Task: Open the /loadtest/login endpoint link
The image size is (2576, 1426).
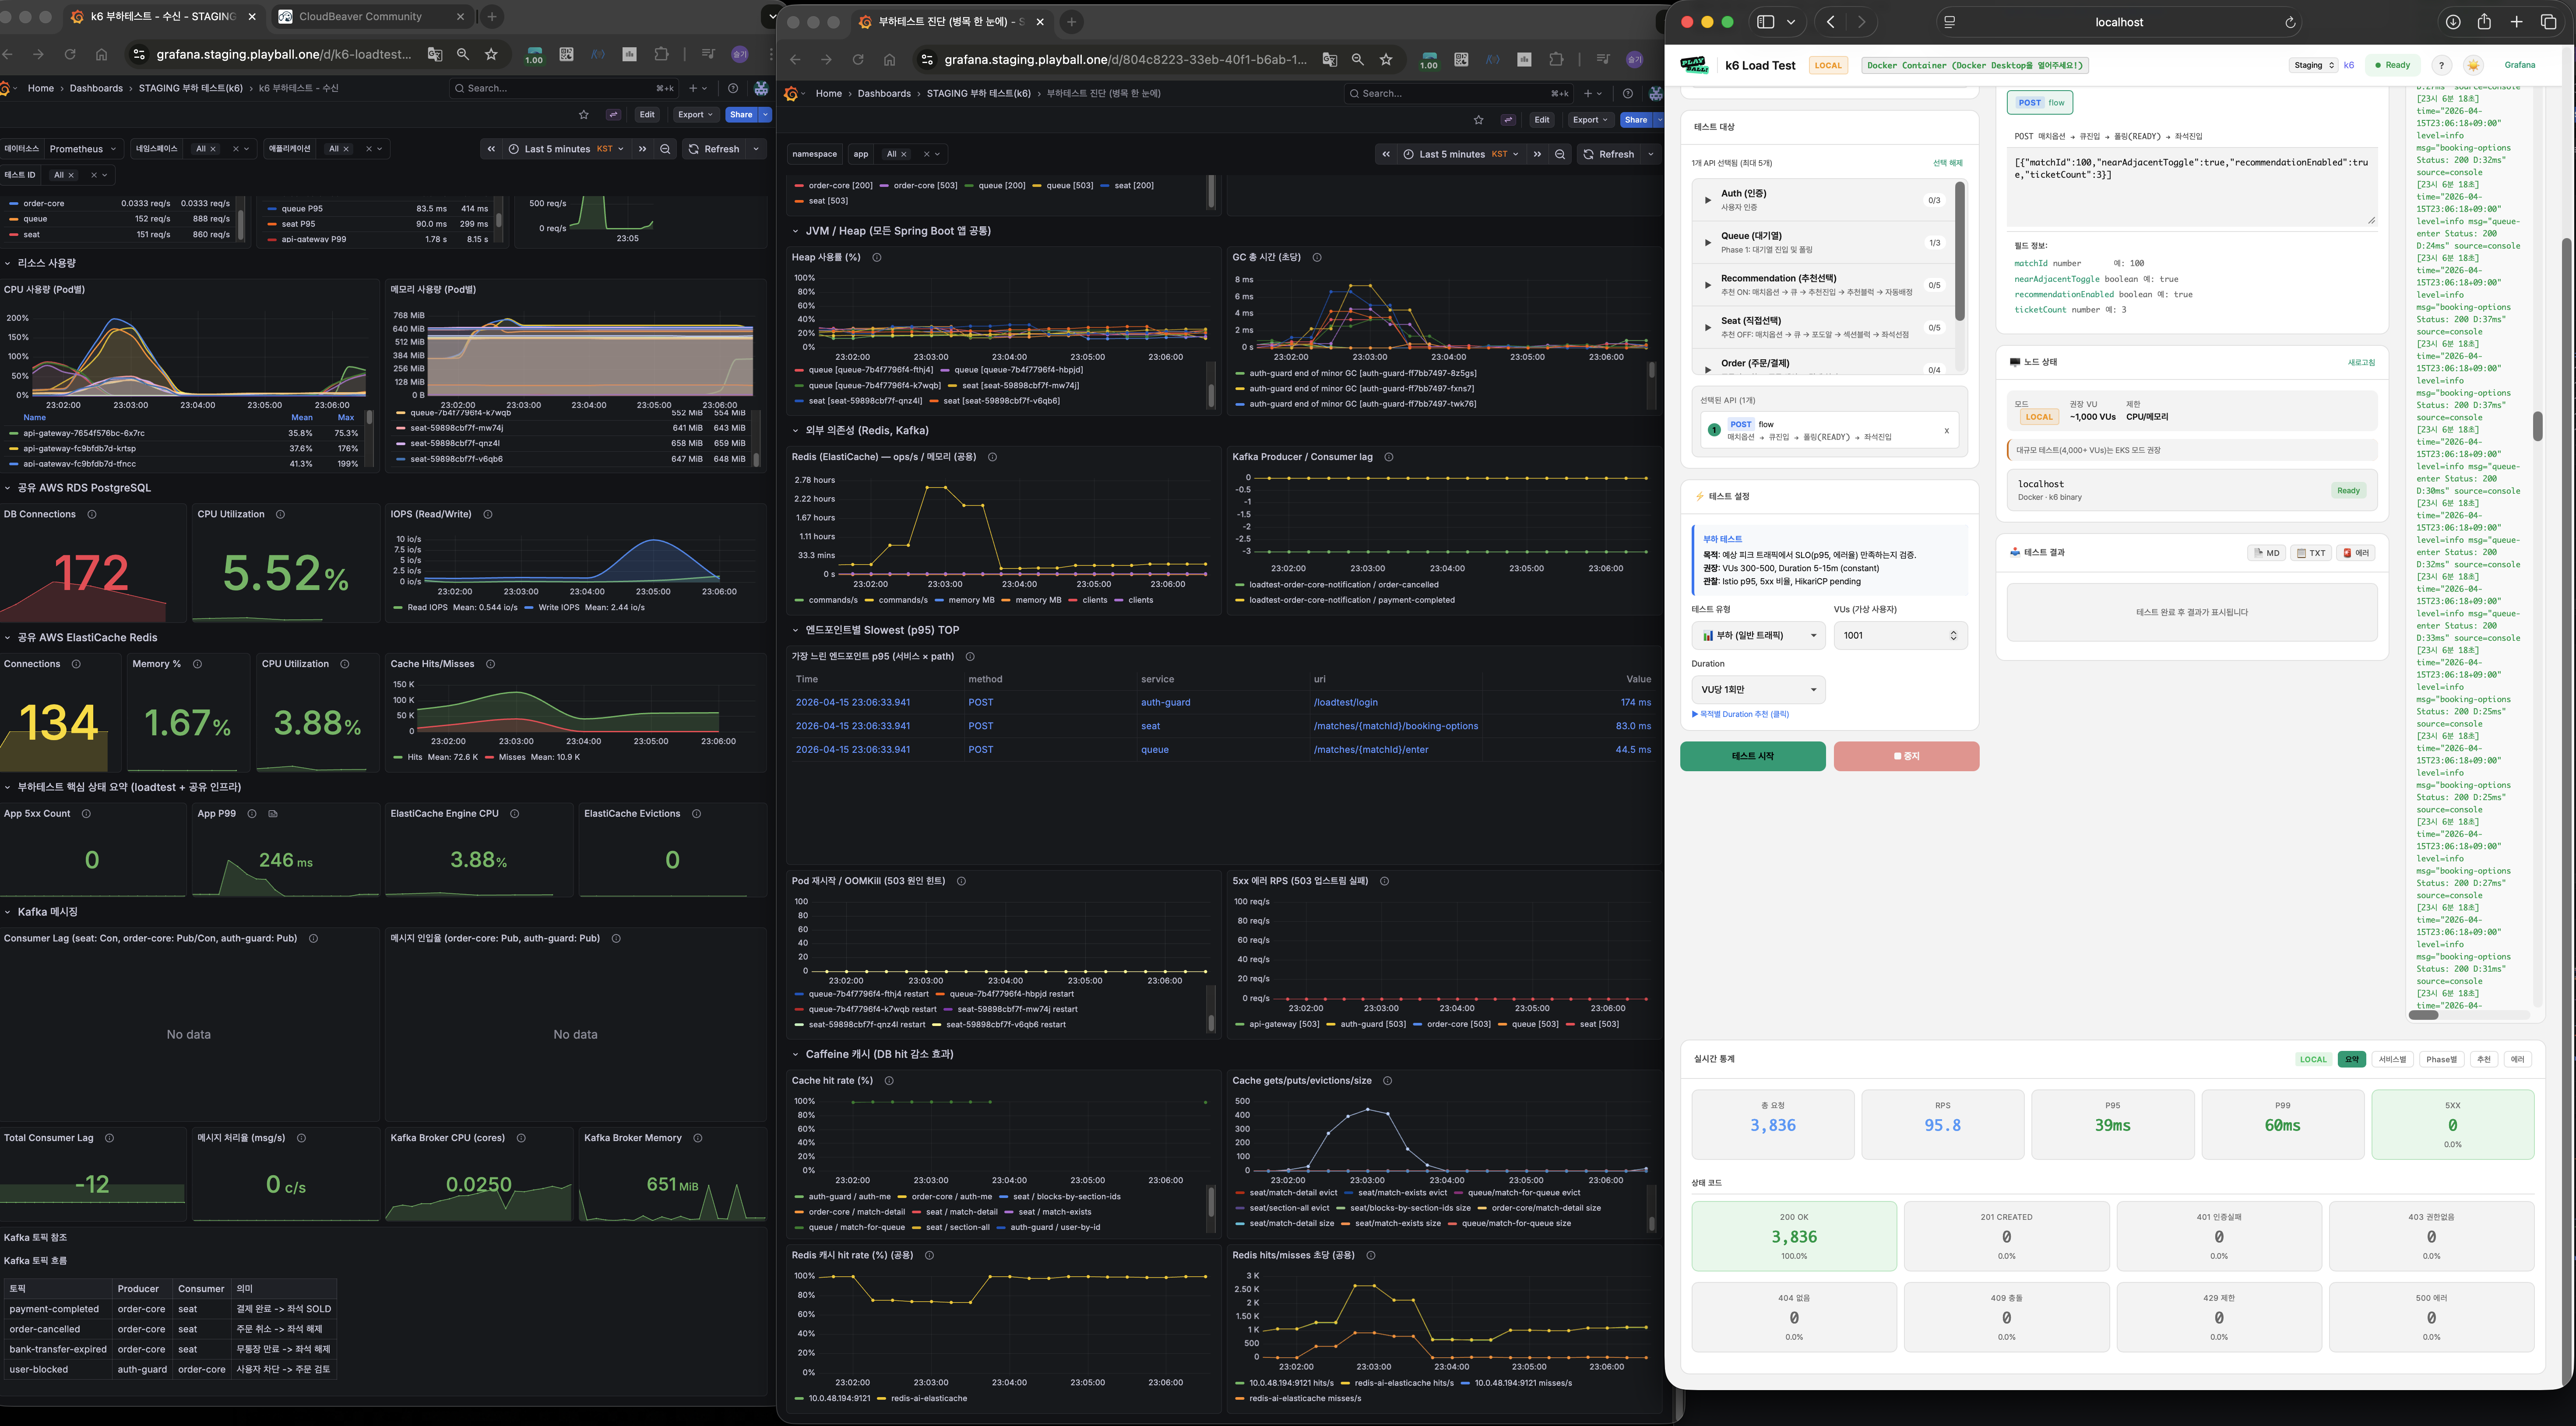Action: click(x=1345, y=703)
